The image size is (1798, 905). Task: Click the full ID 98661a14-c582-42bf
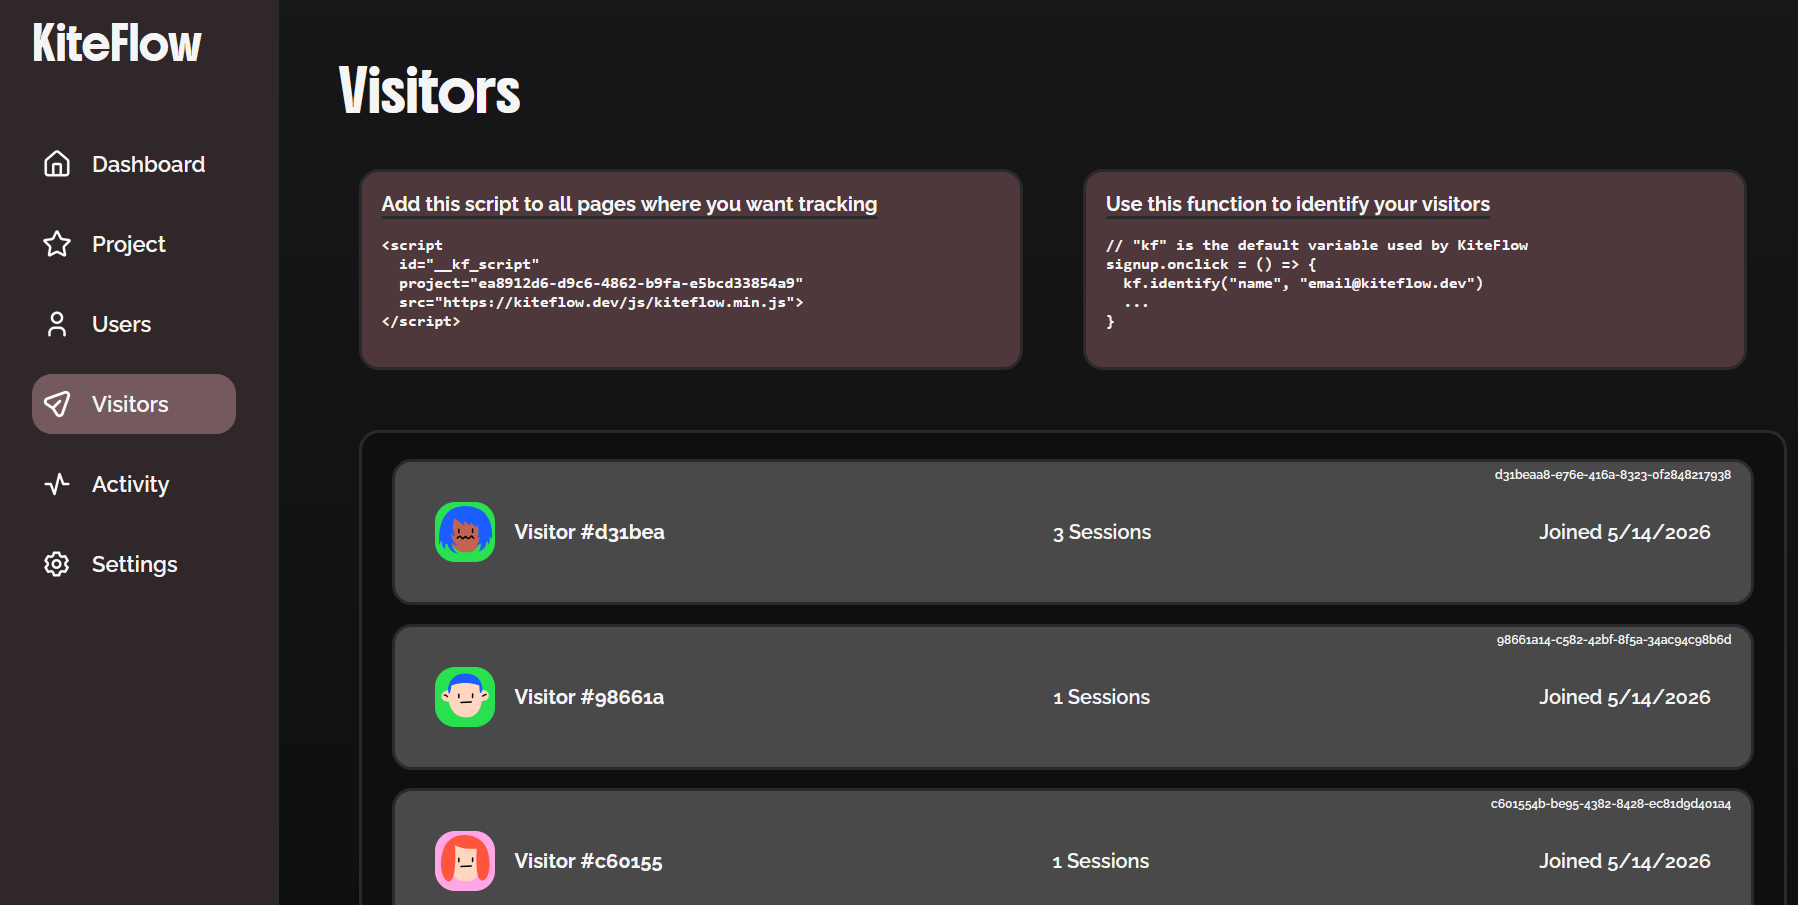click(1614, 640)
